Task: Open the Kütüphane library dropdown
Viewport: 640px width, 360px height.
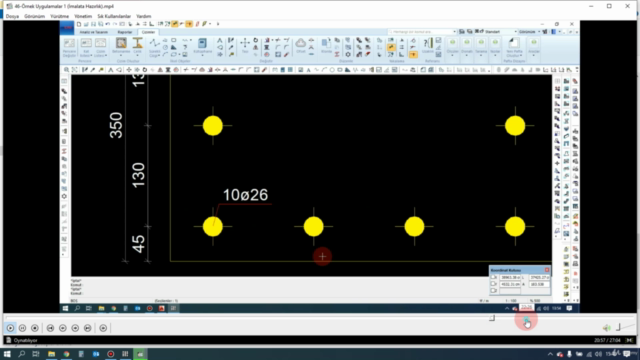Action: (202, 47)
